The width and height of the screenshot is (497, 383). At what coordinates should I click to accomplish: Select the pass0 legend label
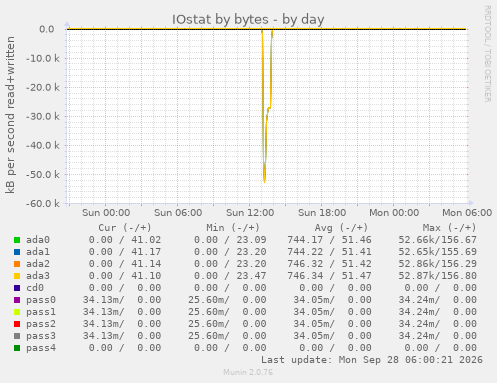tap(41, 300)
